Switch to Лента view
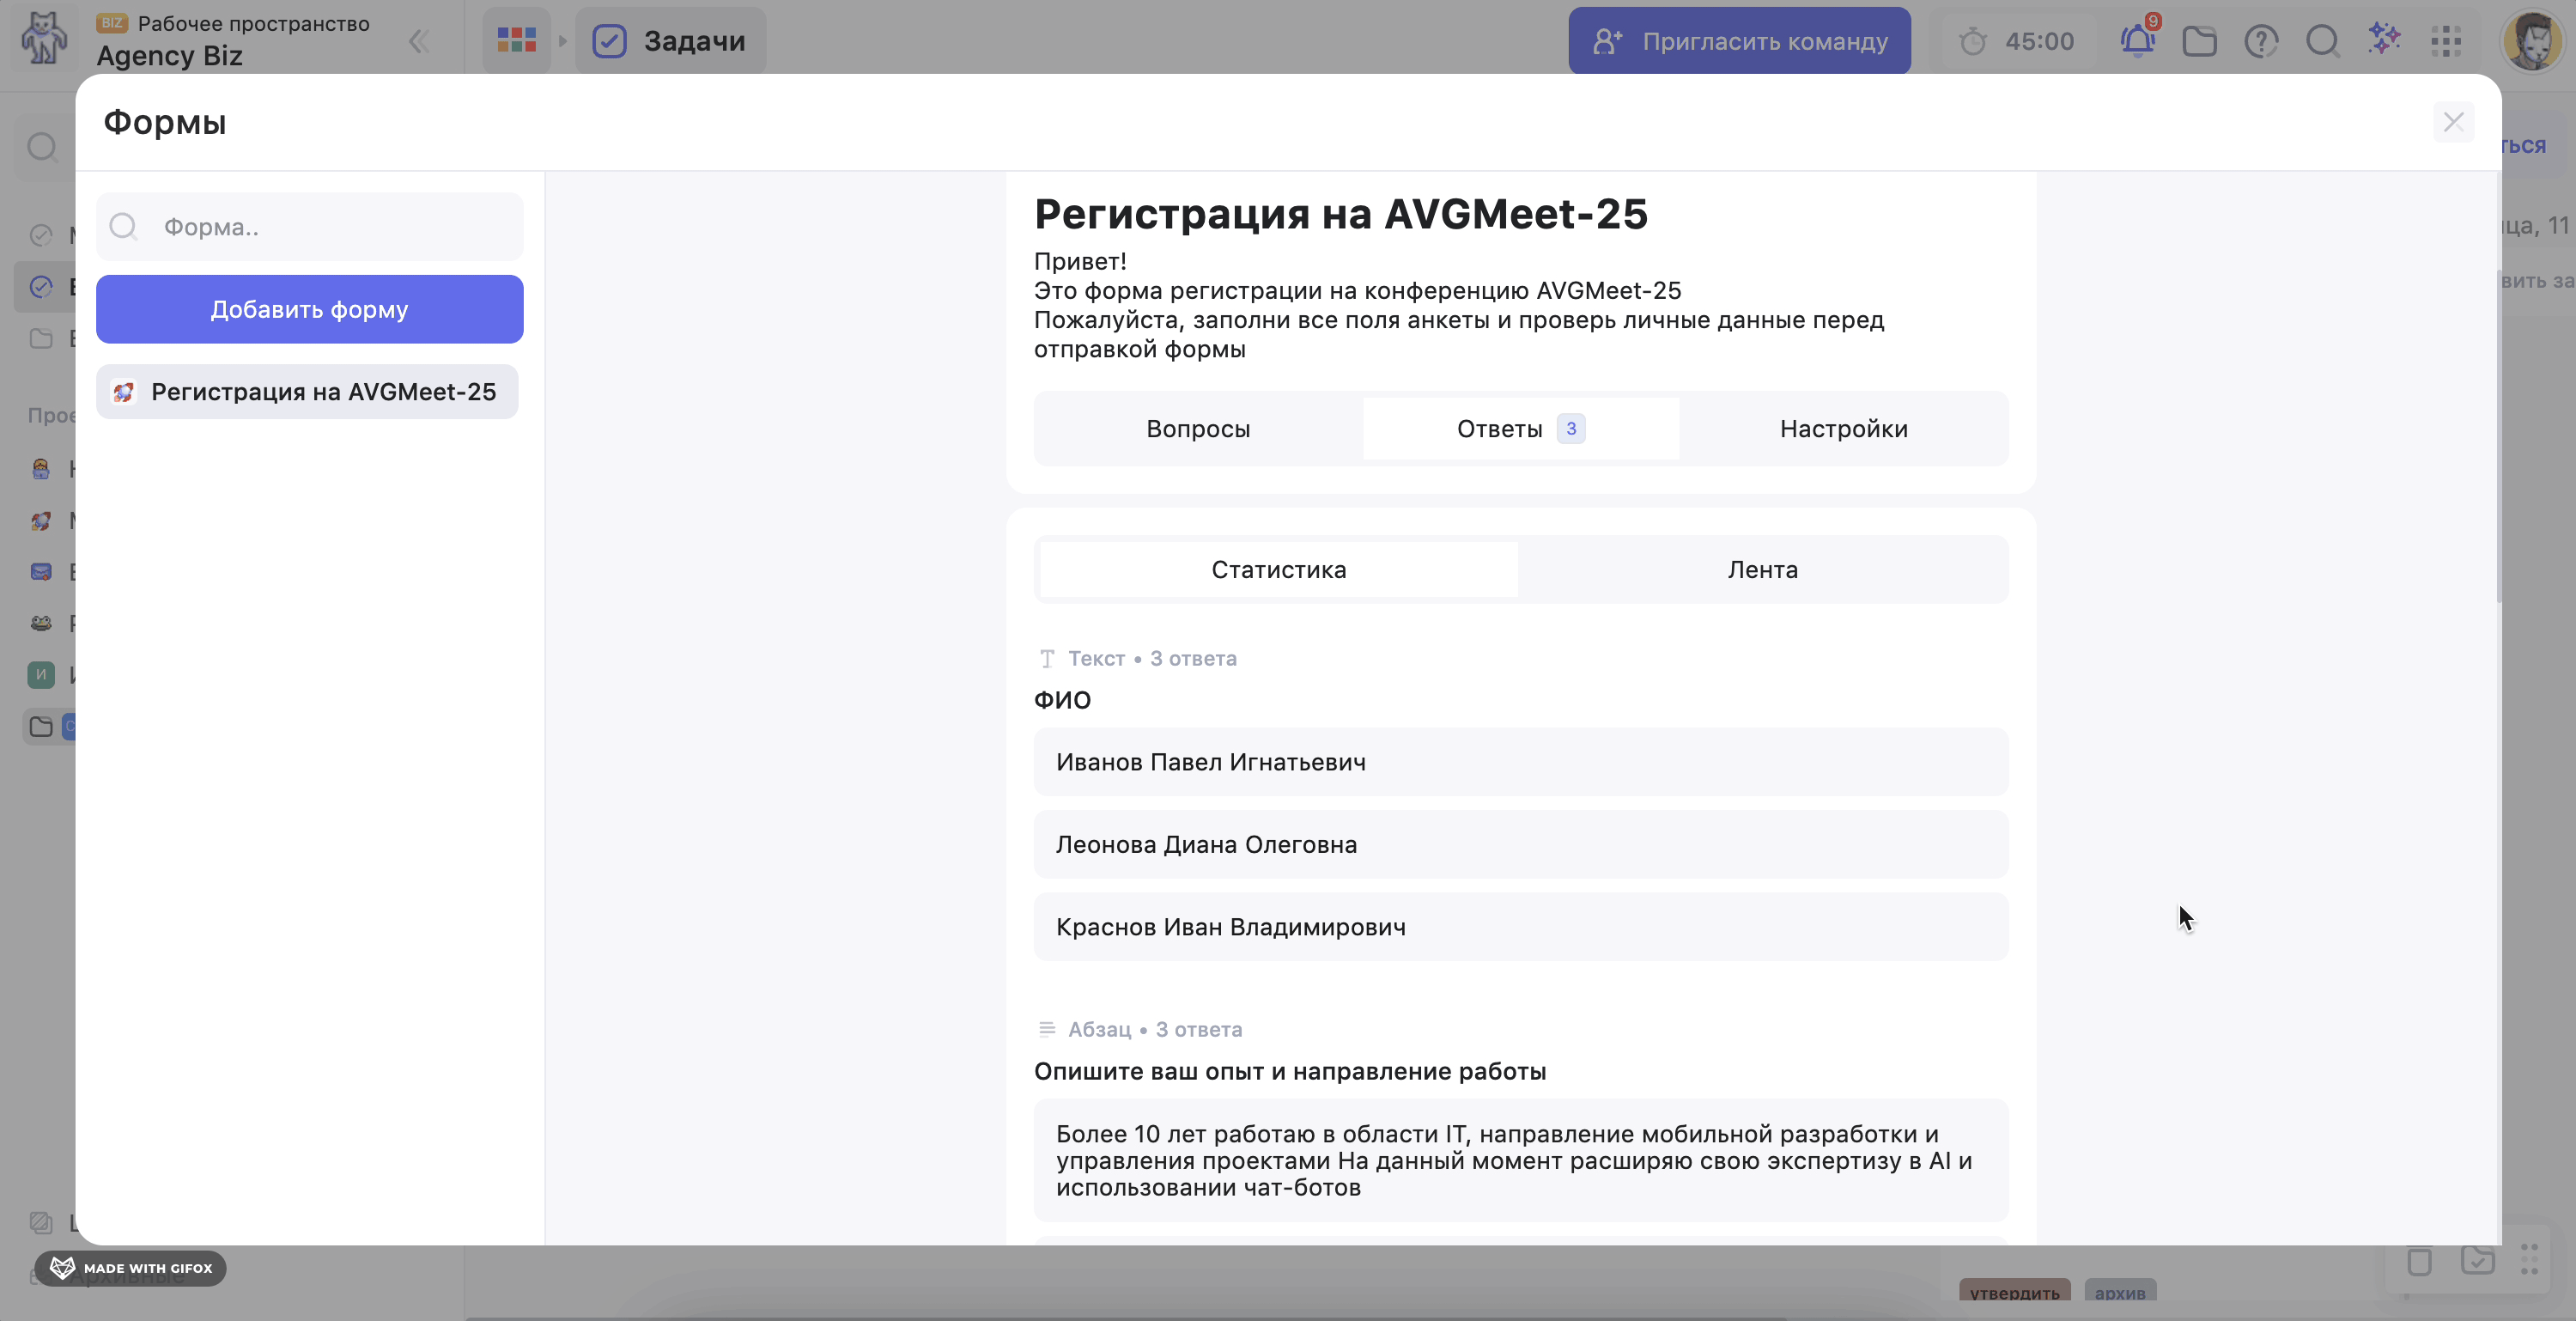 coord(1762,570)
